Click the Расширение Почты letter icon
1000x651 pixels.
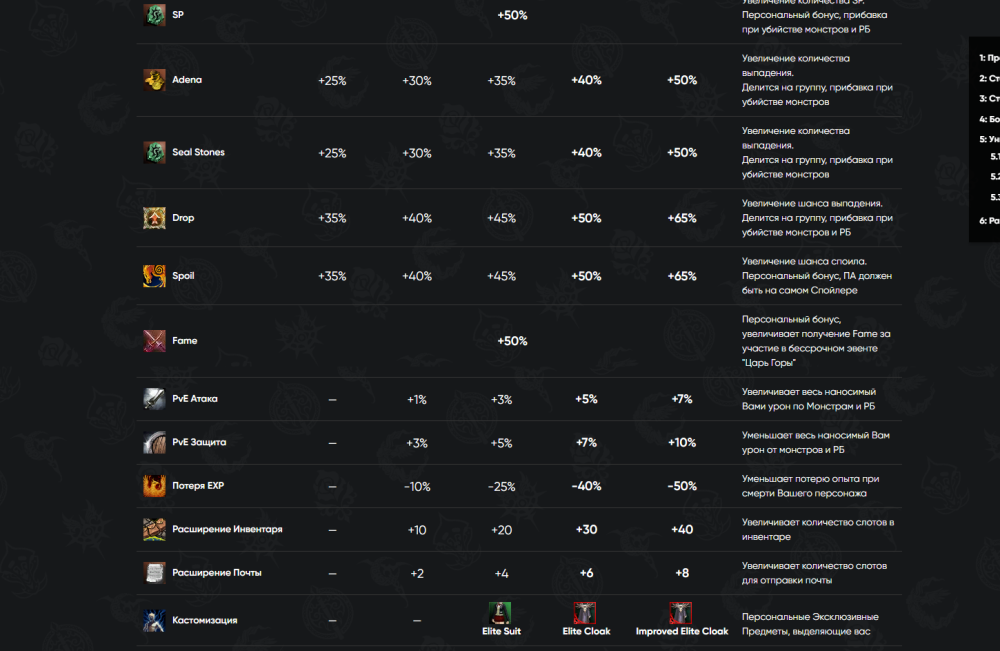154,573
